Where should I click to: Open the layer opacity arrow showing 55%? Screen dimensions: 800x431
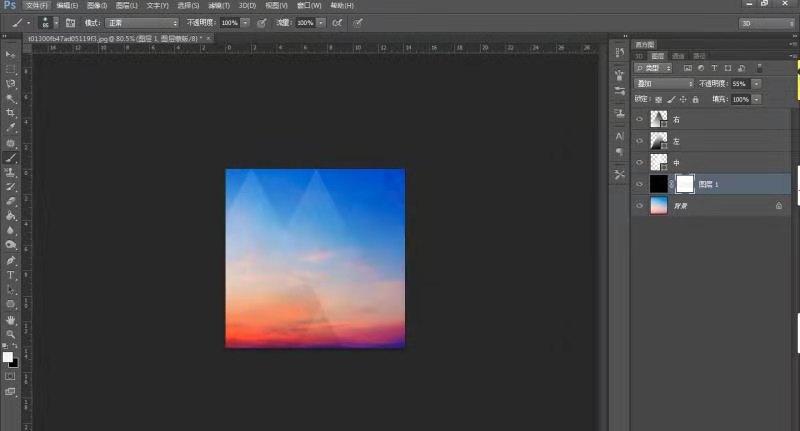[x=757, y=84]
